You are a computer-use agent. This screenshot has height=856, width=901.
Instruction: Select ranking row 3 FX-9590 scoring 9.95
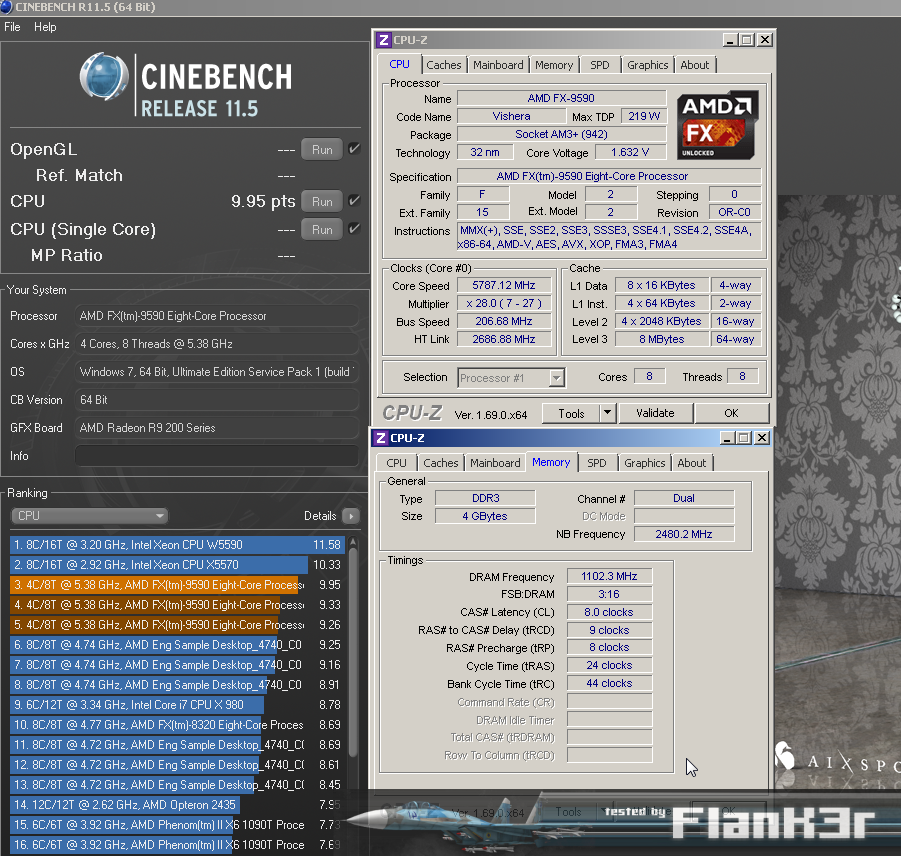(176, 585)
